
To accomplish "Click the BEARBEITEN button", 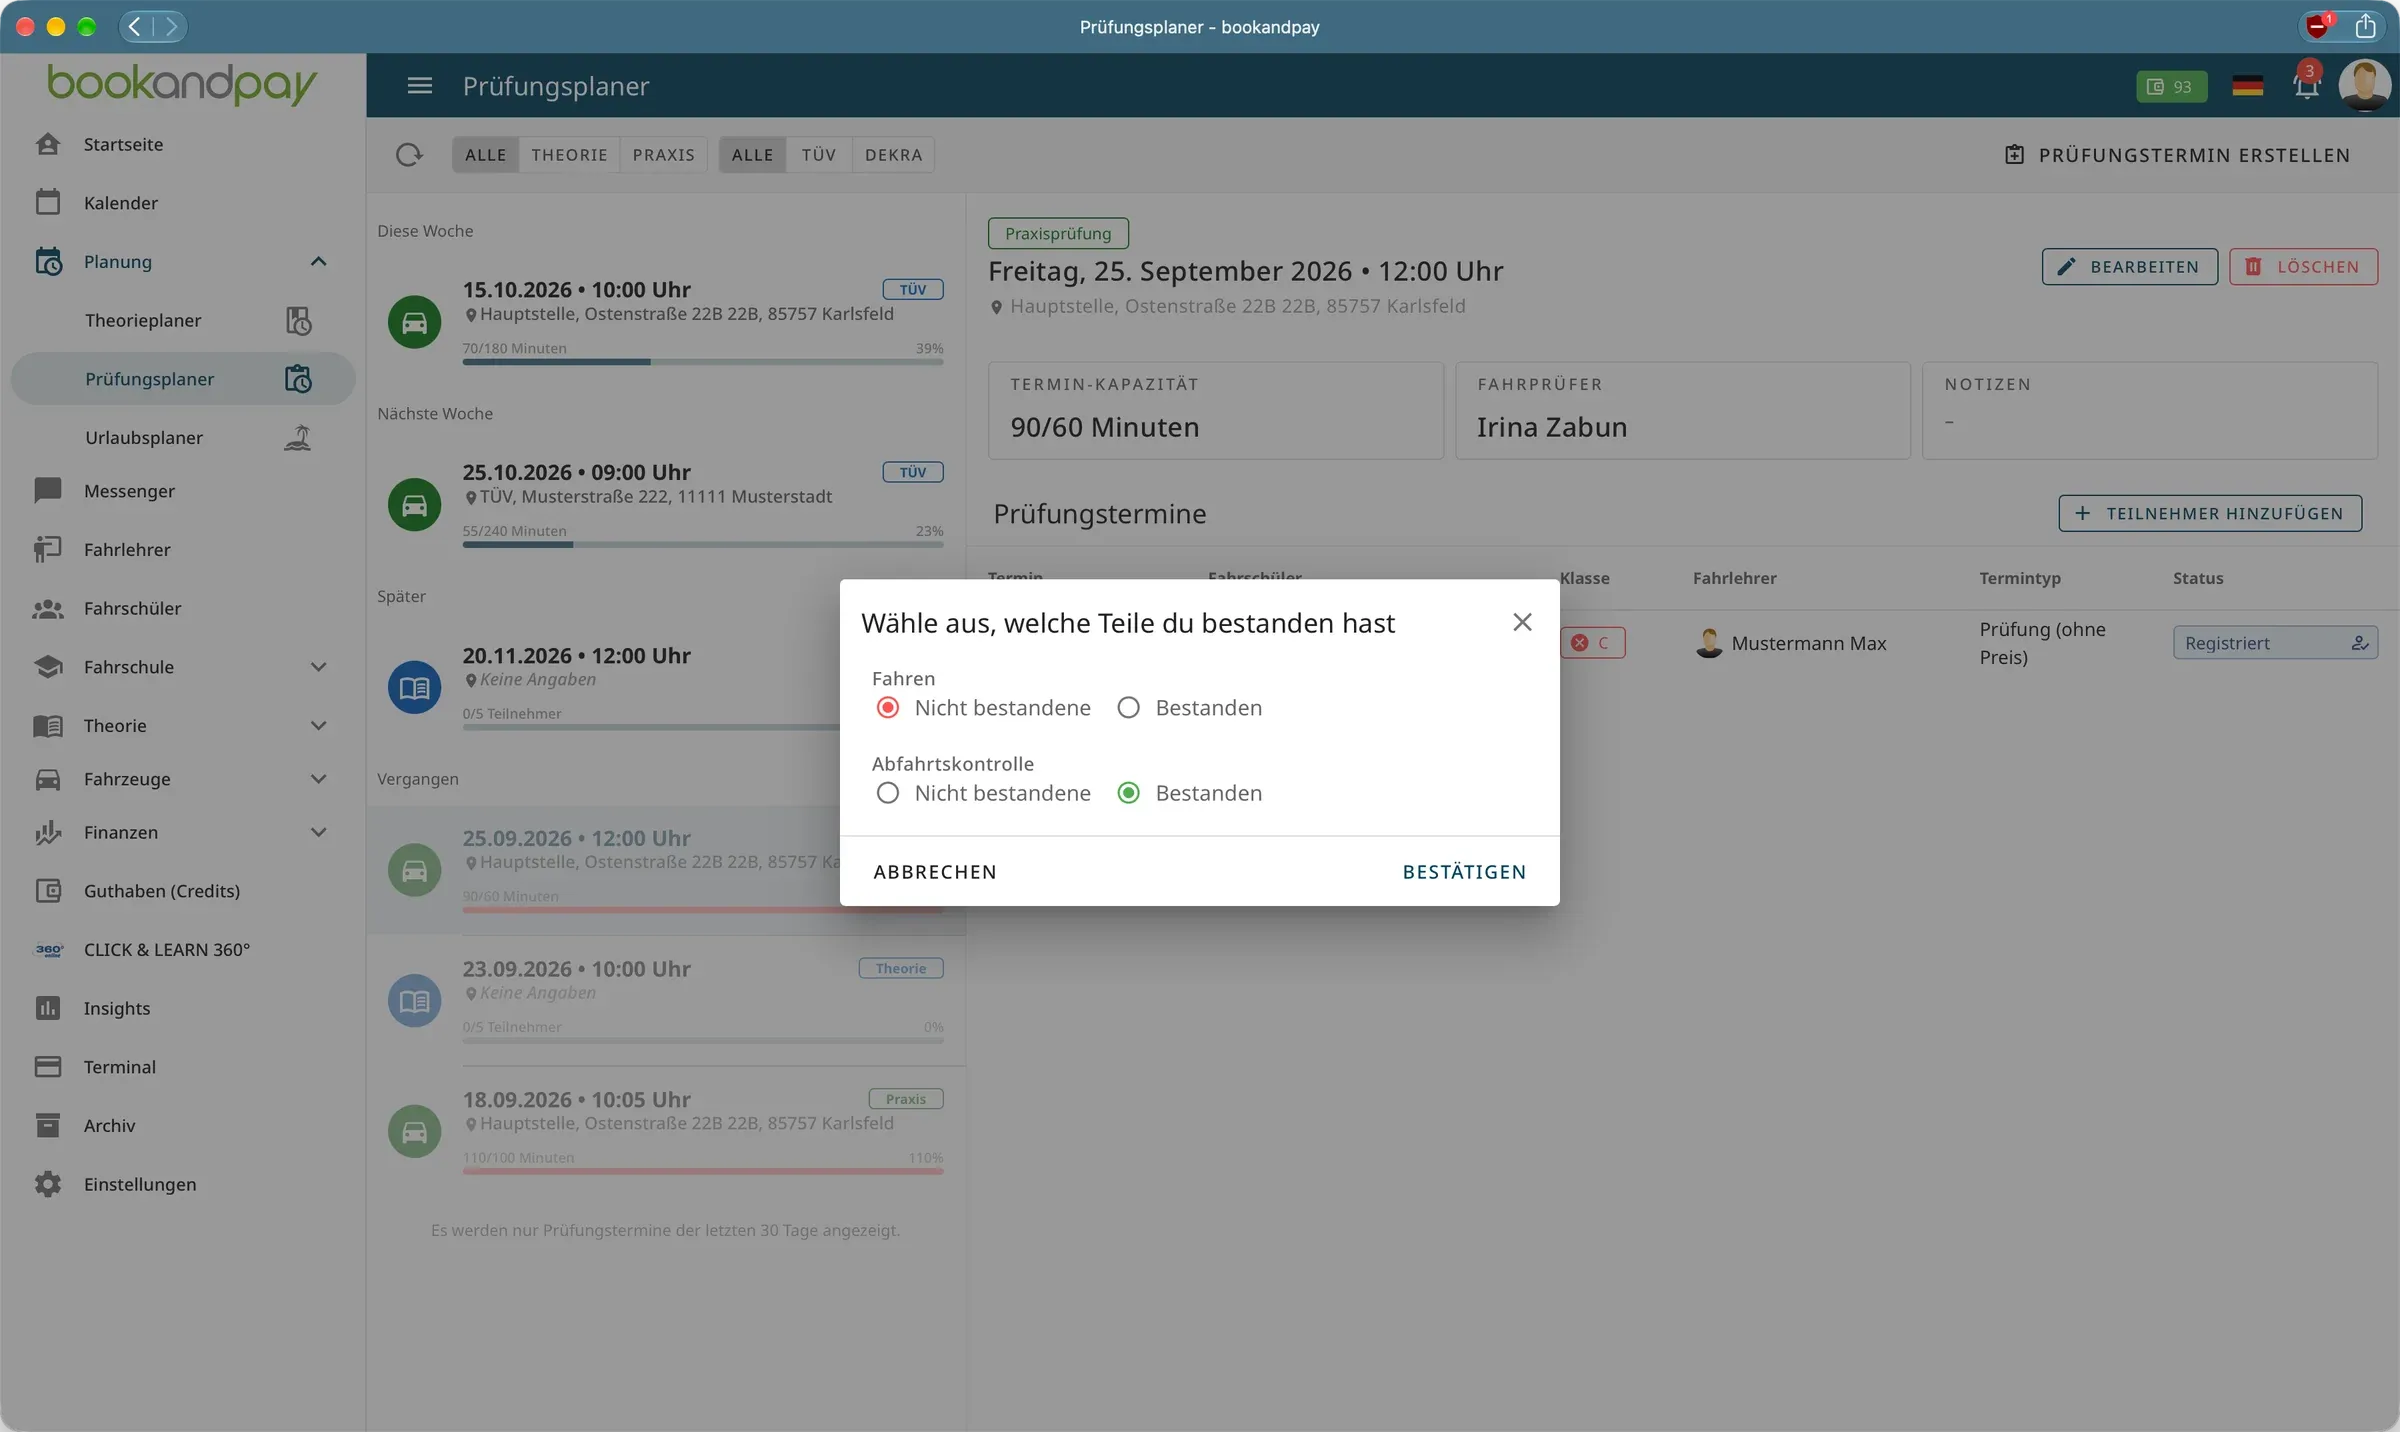I will [x=2129, y=267].
